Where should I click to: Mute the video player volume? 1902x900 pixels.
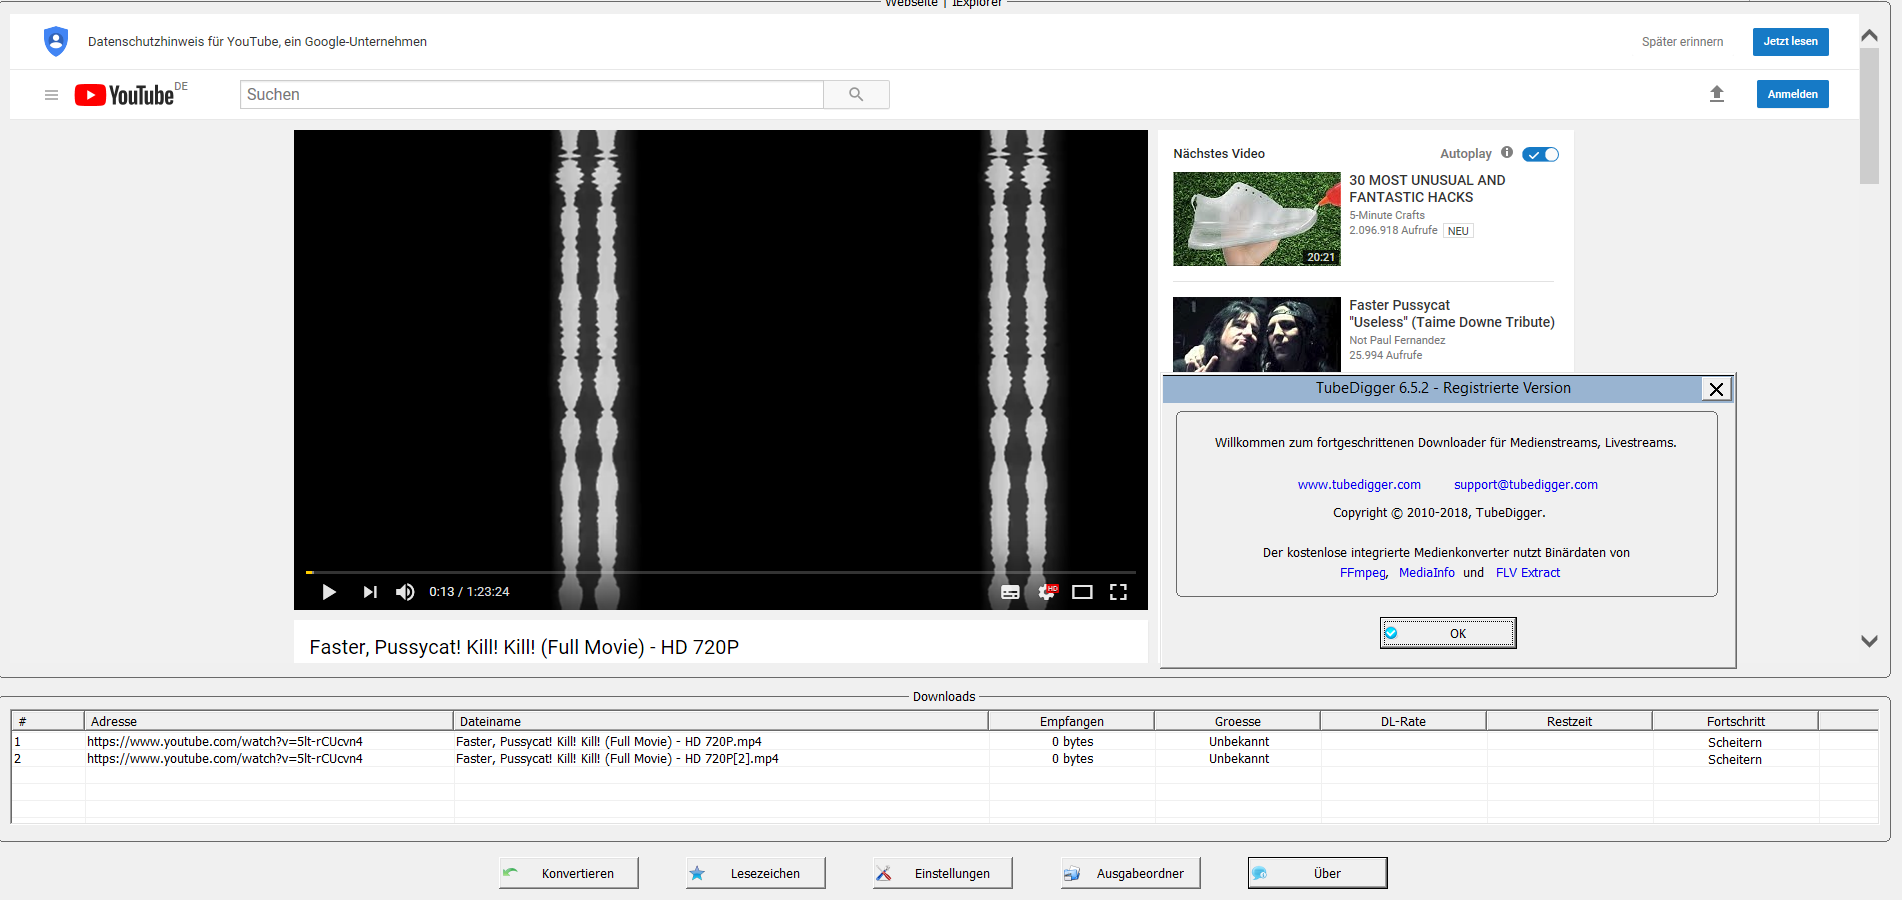click(x=405, y=592)
